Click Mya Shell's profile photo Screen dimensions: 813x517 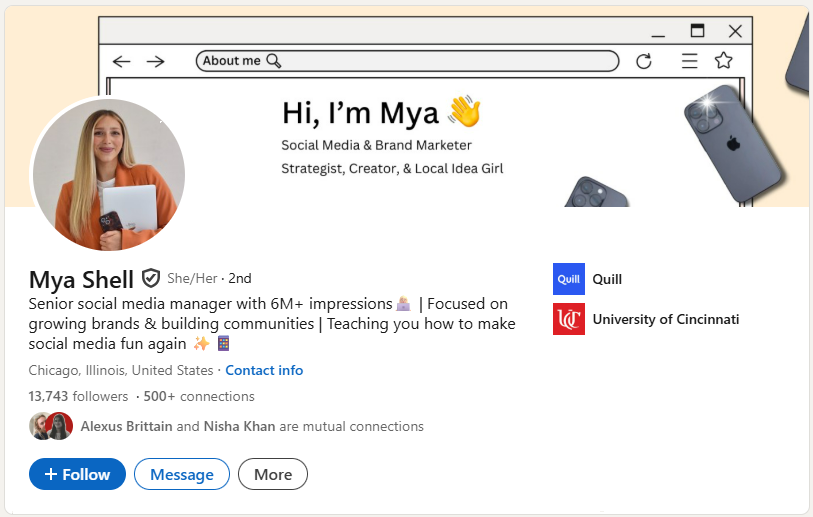pyautogui.click(x=109, y=174)
